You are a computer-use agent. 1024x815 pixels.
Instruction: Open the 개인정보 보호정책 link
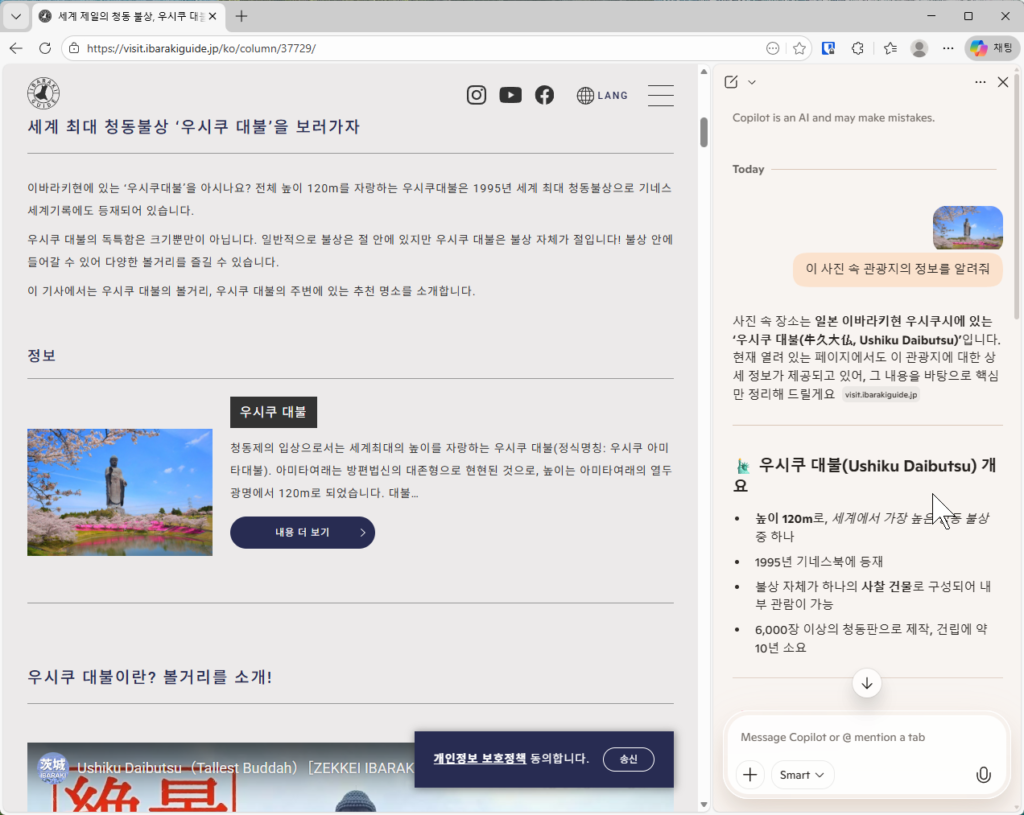[480, 759]
